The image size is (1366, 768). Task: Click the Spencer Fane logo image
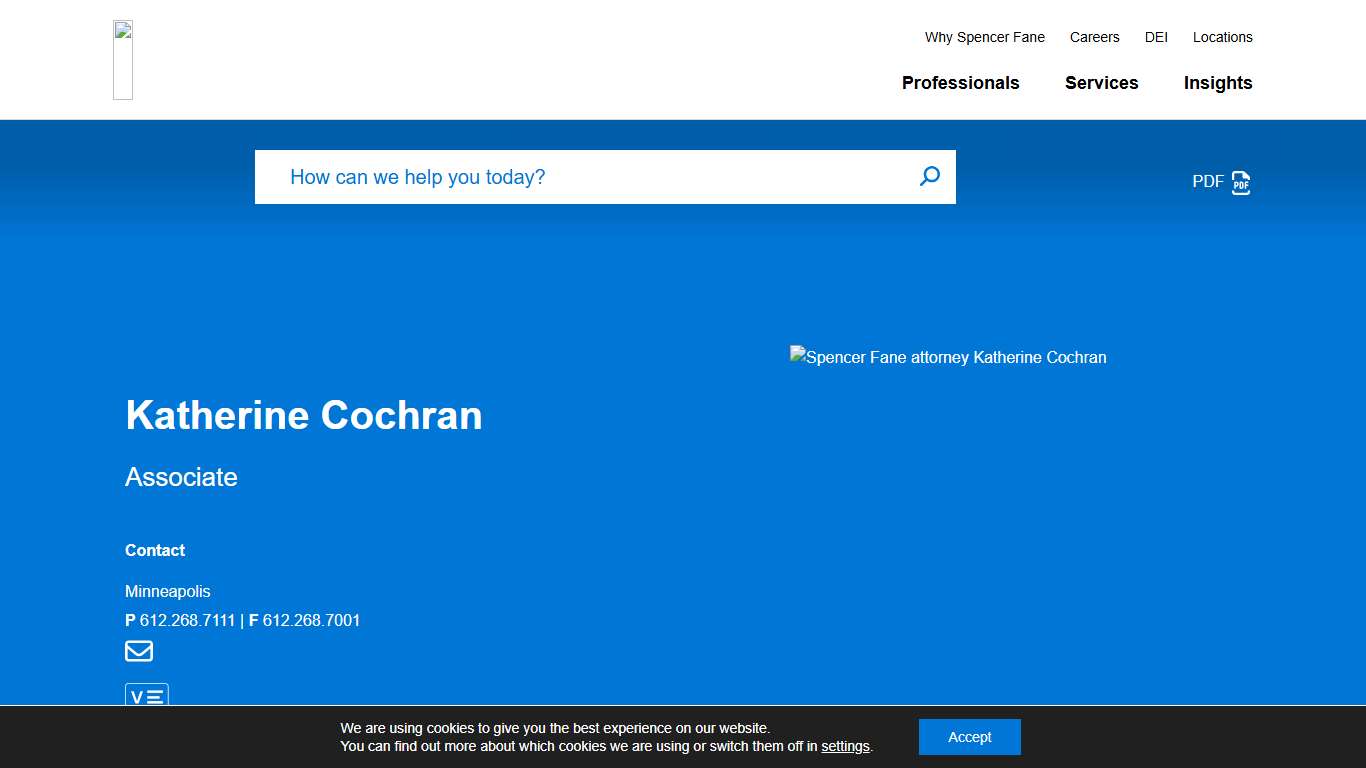pyautogui.click(x=123, y=60)
